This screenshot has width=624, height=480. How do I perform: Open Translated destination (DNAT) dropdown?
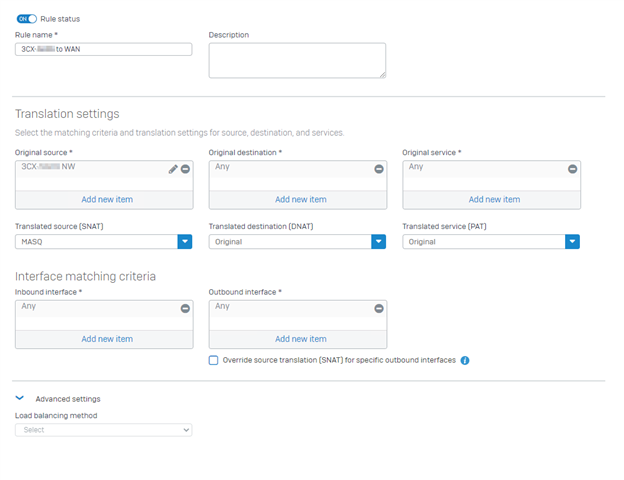297,242
